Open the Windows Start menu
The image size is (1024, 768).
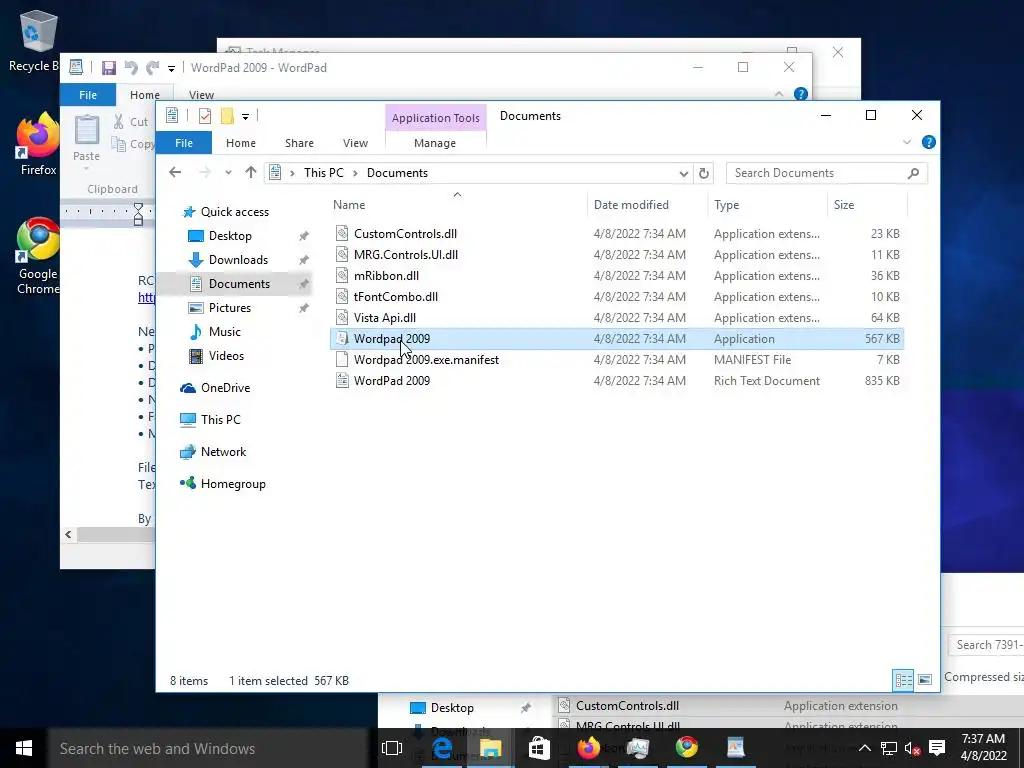click(x=24, y=748)
